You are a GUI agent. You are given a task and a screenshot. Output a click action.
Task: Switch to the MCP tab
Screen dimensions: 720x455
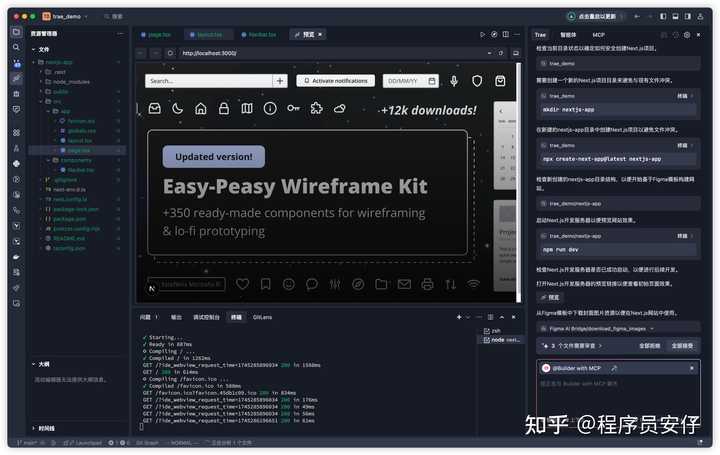click(599, 34)
